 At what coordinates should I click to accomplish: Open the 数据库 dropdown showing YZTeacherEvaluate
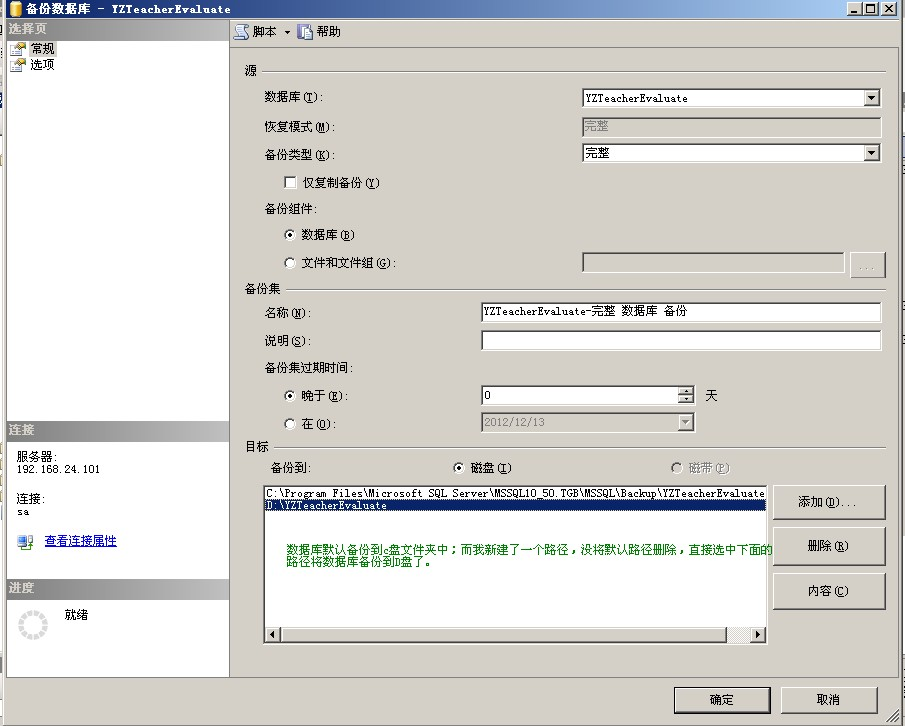pos(873,97)
